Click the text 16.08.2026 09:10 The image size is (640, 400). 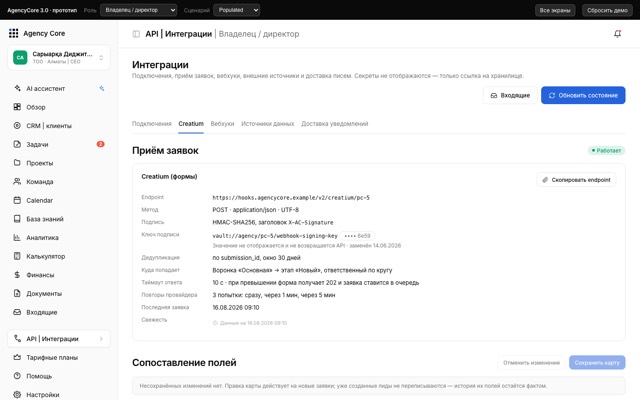click(236, 307)
